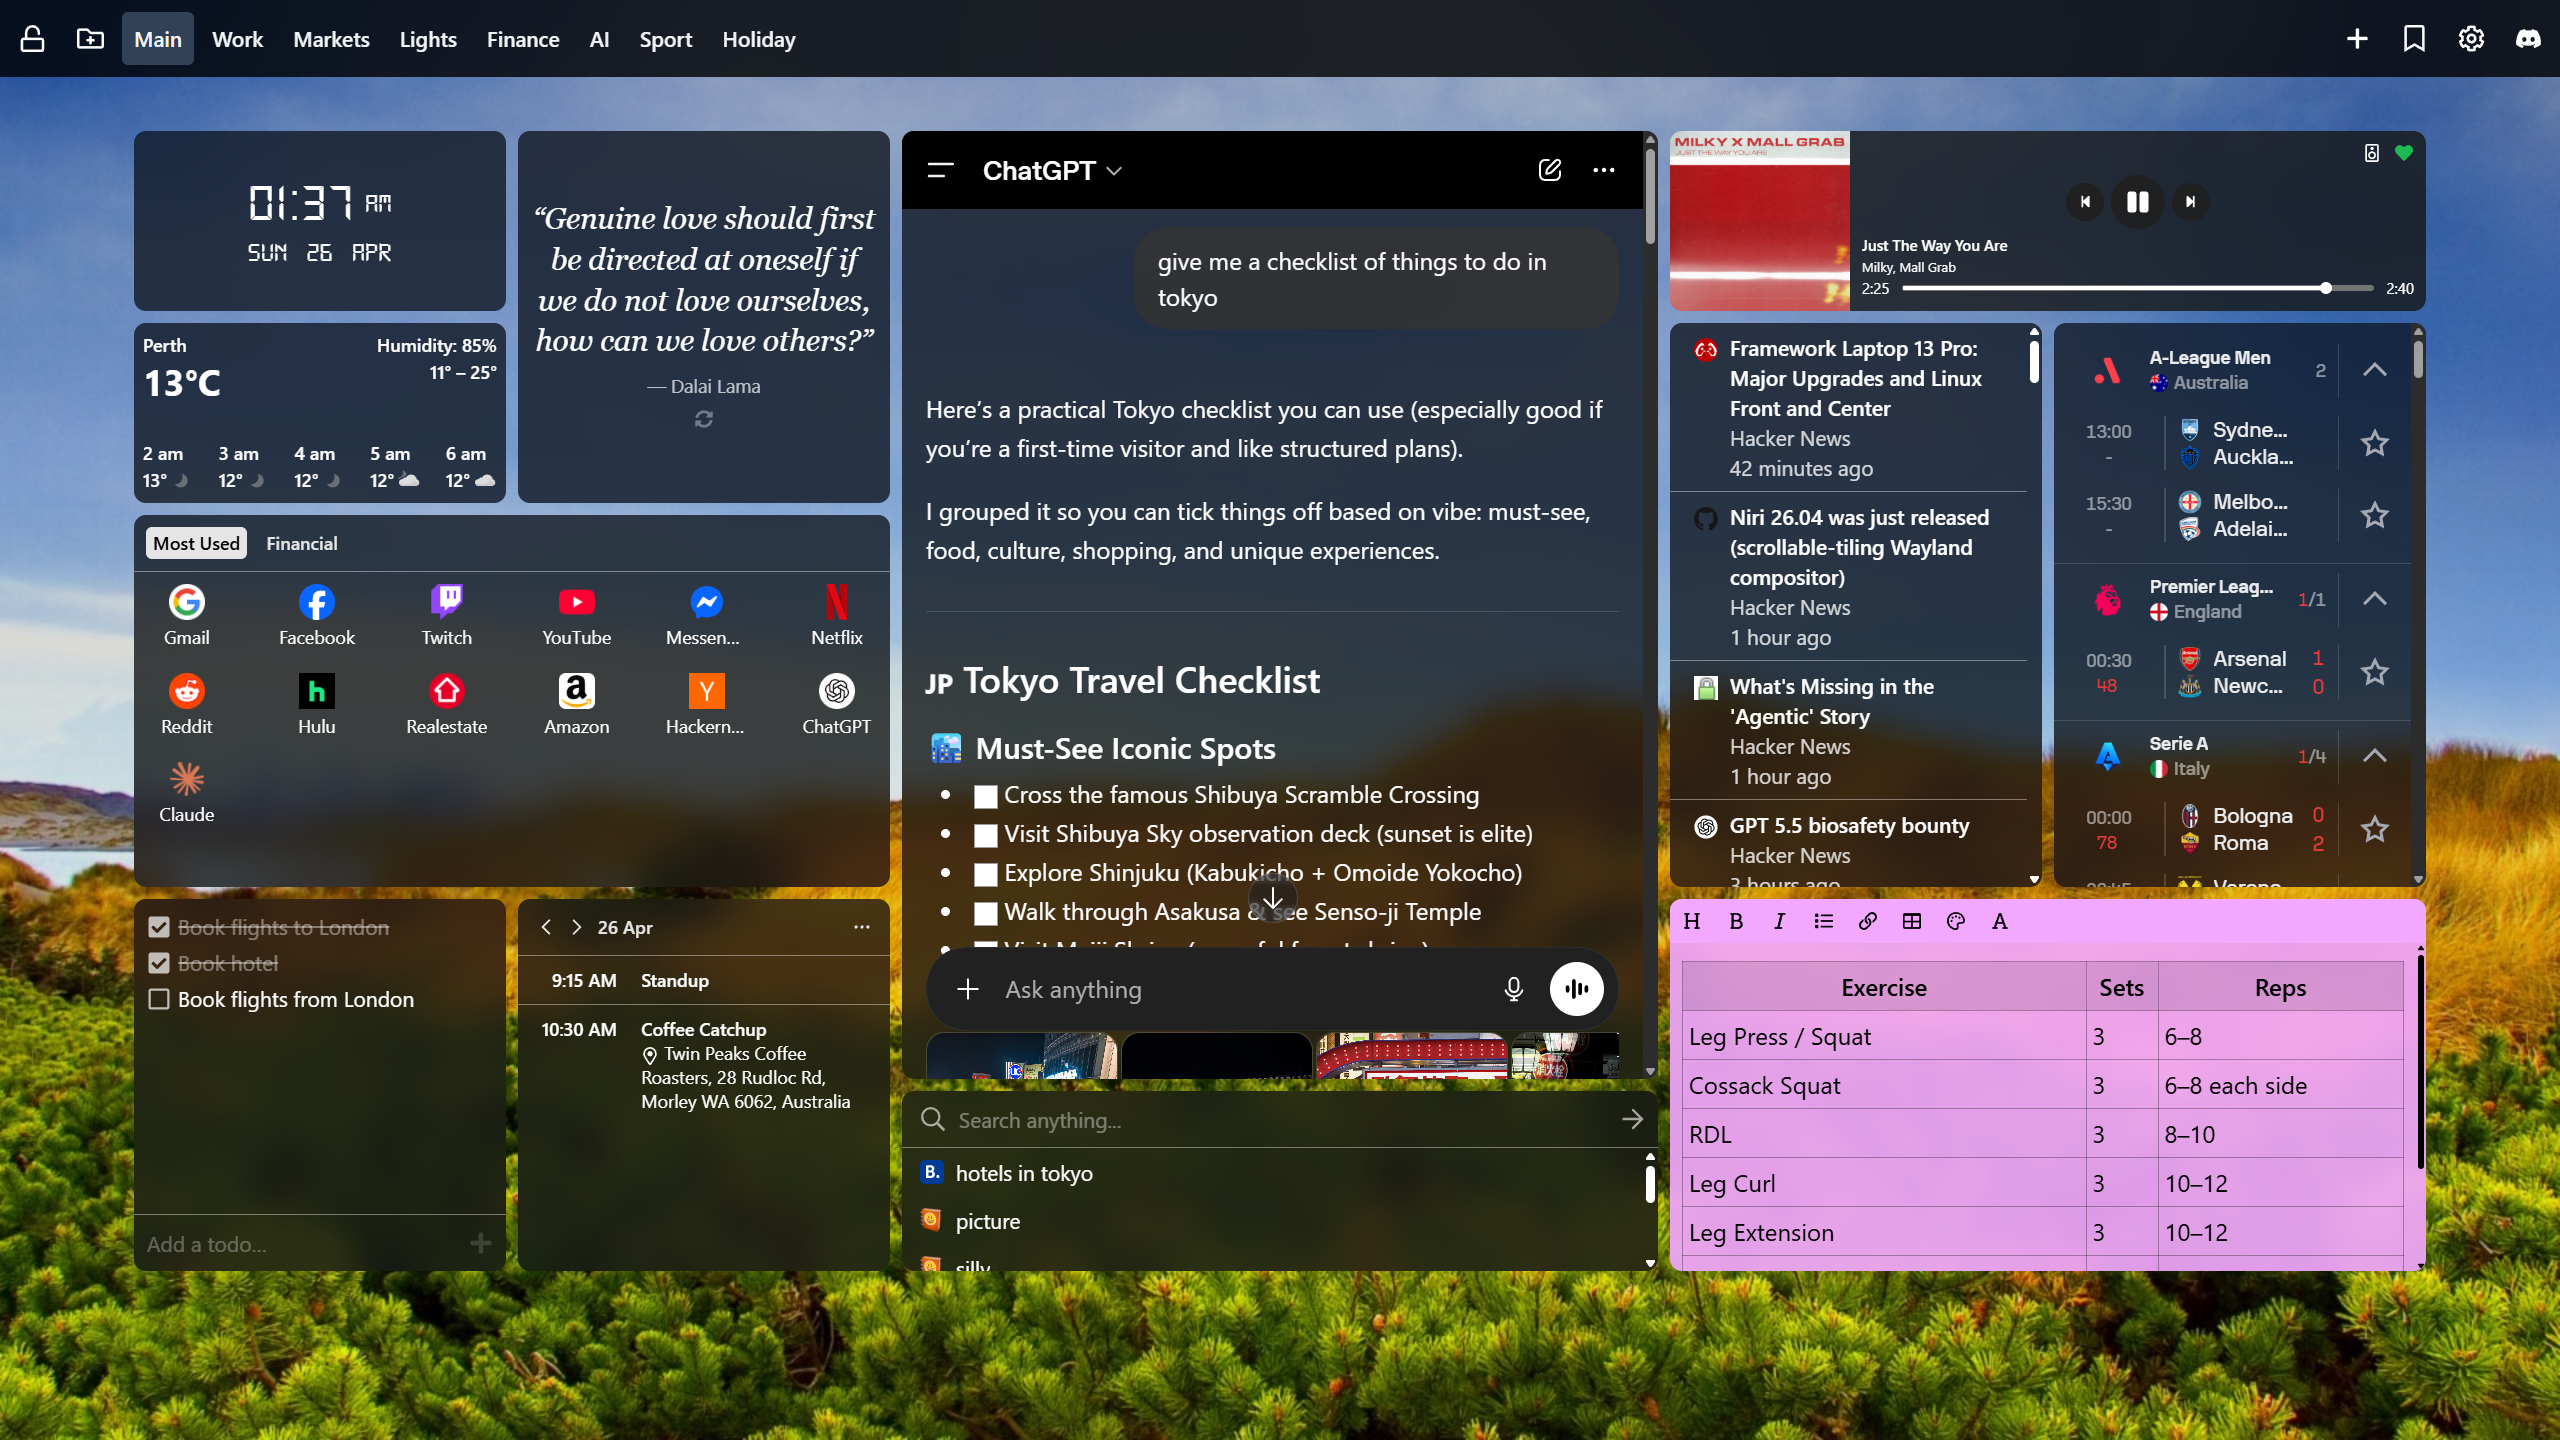The width and height of the screenshot is (2560, 1440).
Task: Switch to the Work tab
Action: pos(237,39)
